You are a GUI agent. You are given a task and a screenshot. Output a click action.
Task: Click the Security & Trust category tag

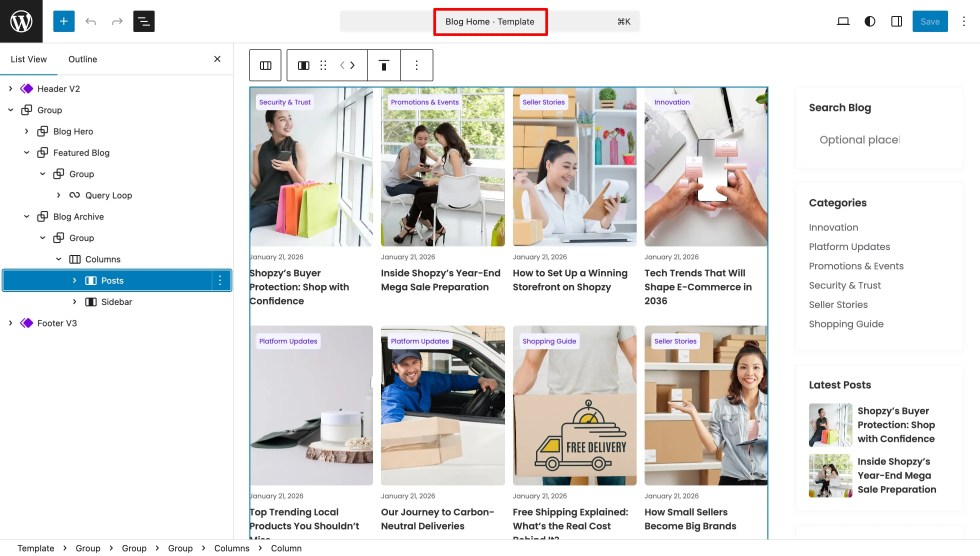tap(285, 102)
